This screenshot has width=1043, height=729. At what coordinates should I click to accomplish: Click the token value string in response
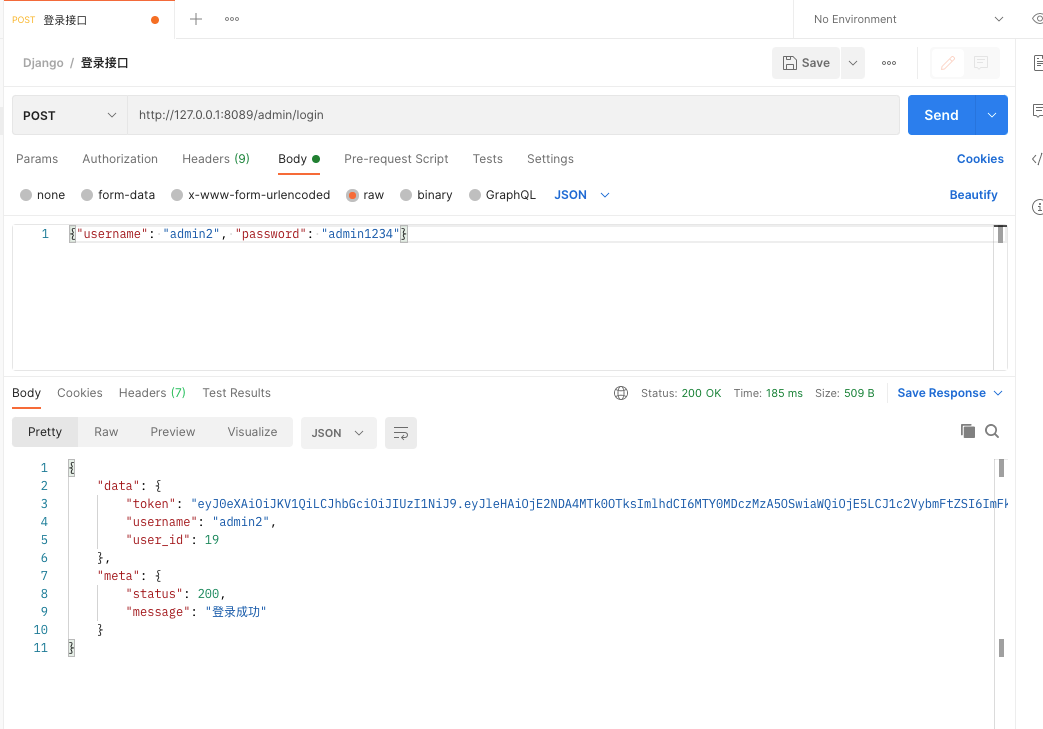coord(599,504)
